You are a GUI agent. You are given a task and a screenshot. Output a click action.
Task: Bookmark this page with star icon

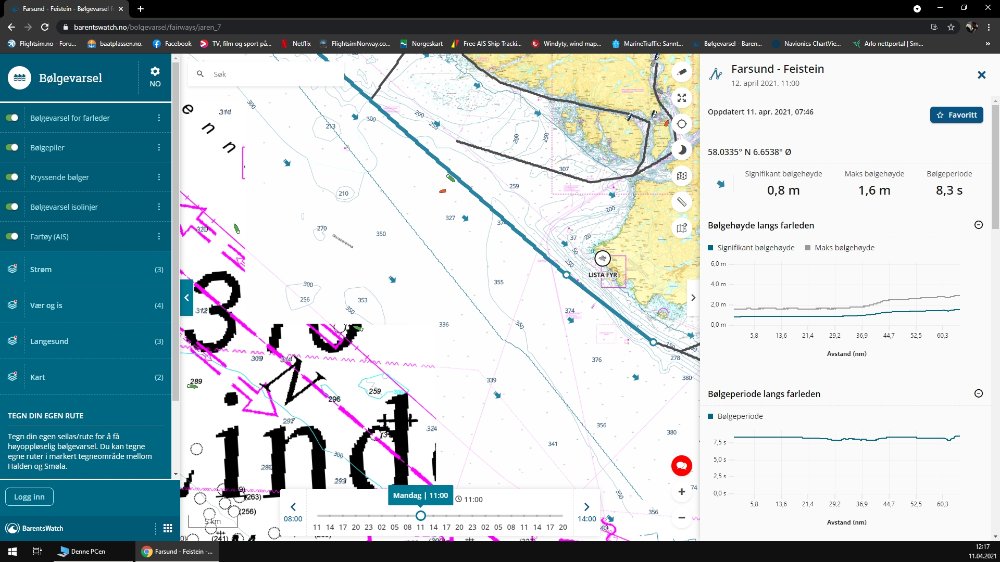pyautogui.click(x=951, y=27)
